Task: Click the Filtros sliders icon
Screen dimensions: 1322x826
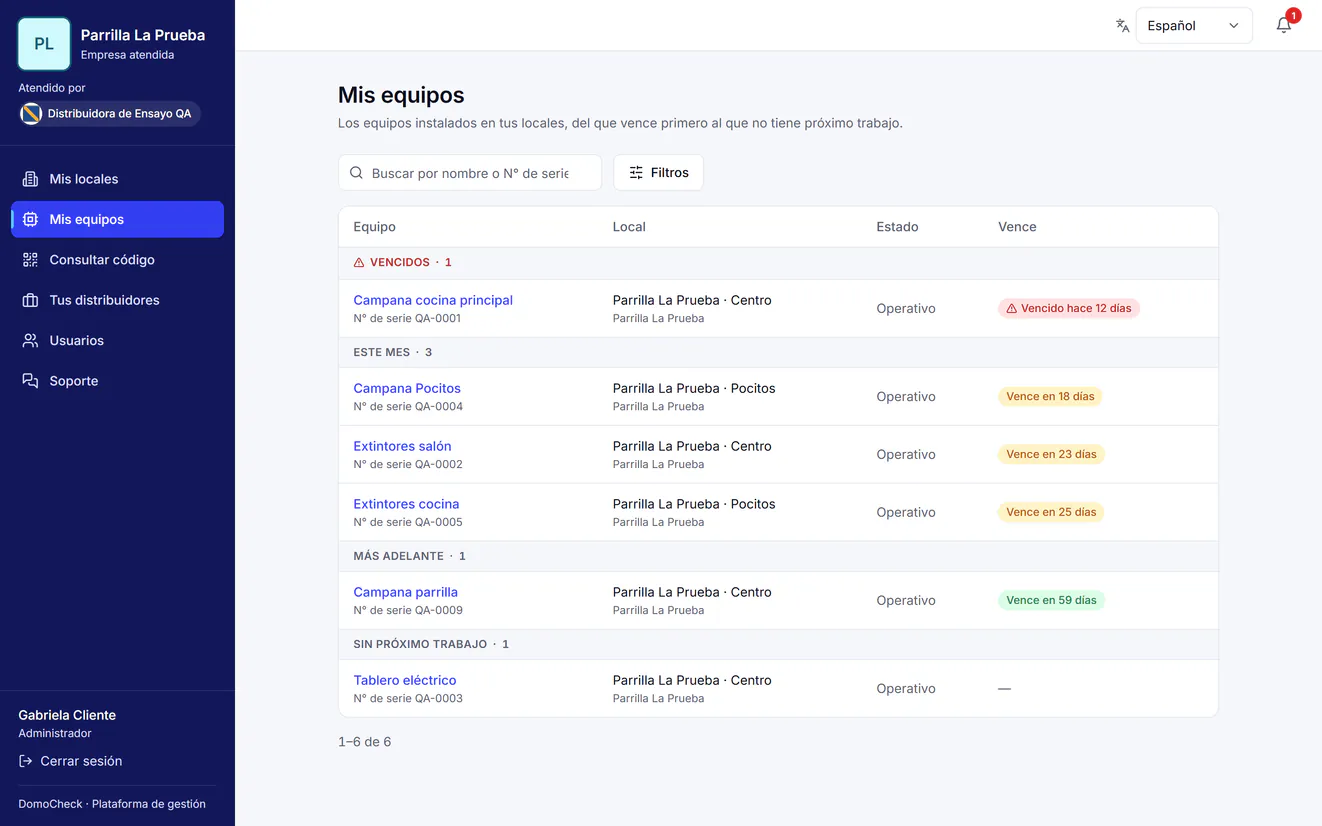Action: [636, 173]
